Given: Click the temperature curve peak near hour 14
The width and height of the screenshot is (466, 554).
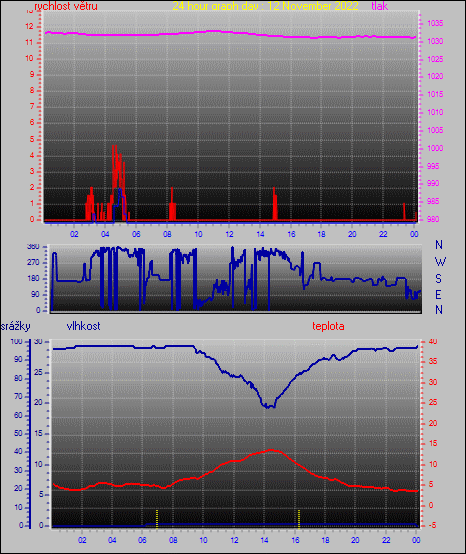Looking at the screenshot, I should (271, 450).
